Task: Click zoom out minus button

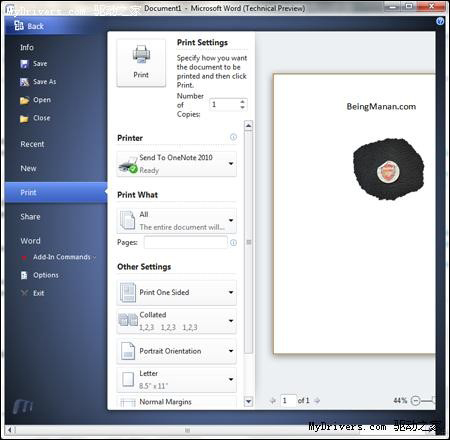Action: coord(415,400)
